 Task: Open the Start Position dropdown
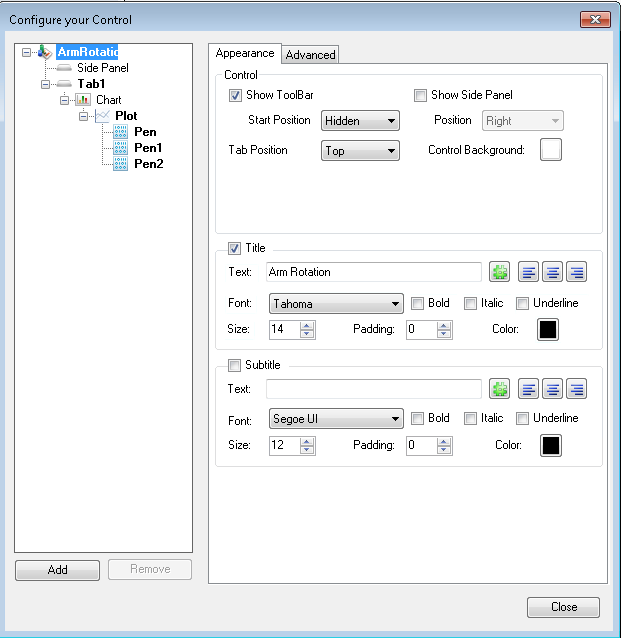(360, 121)
